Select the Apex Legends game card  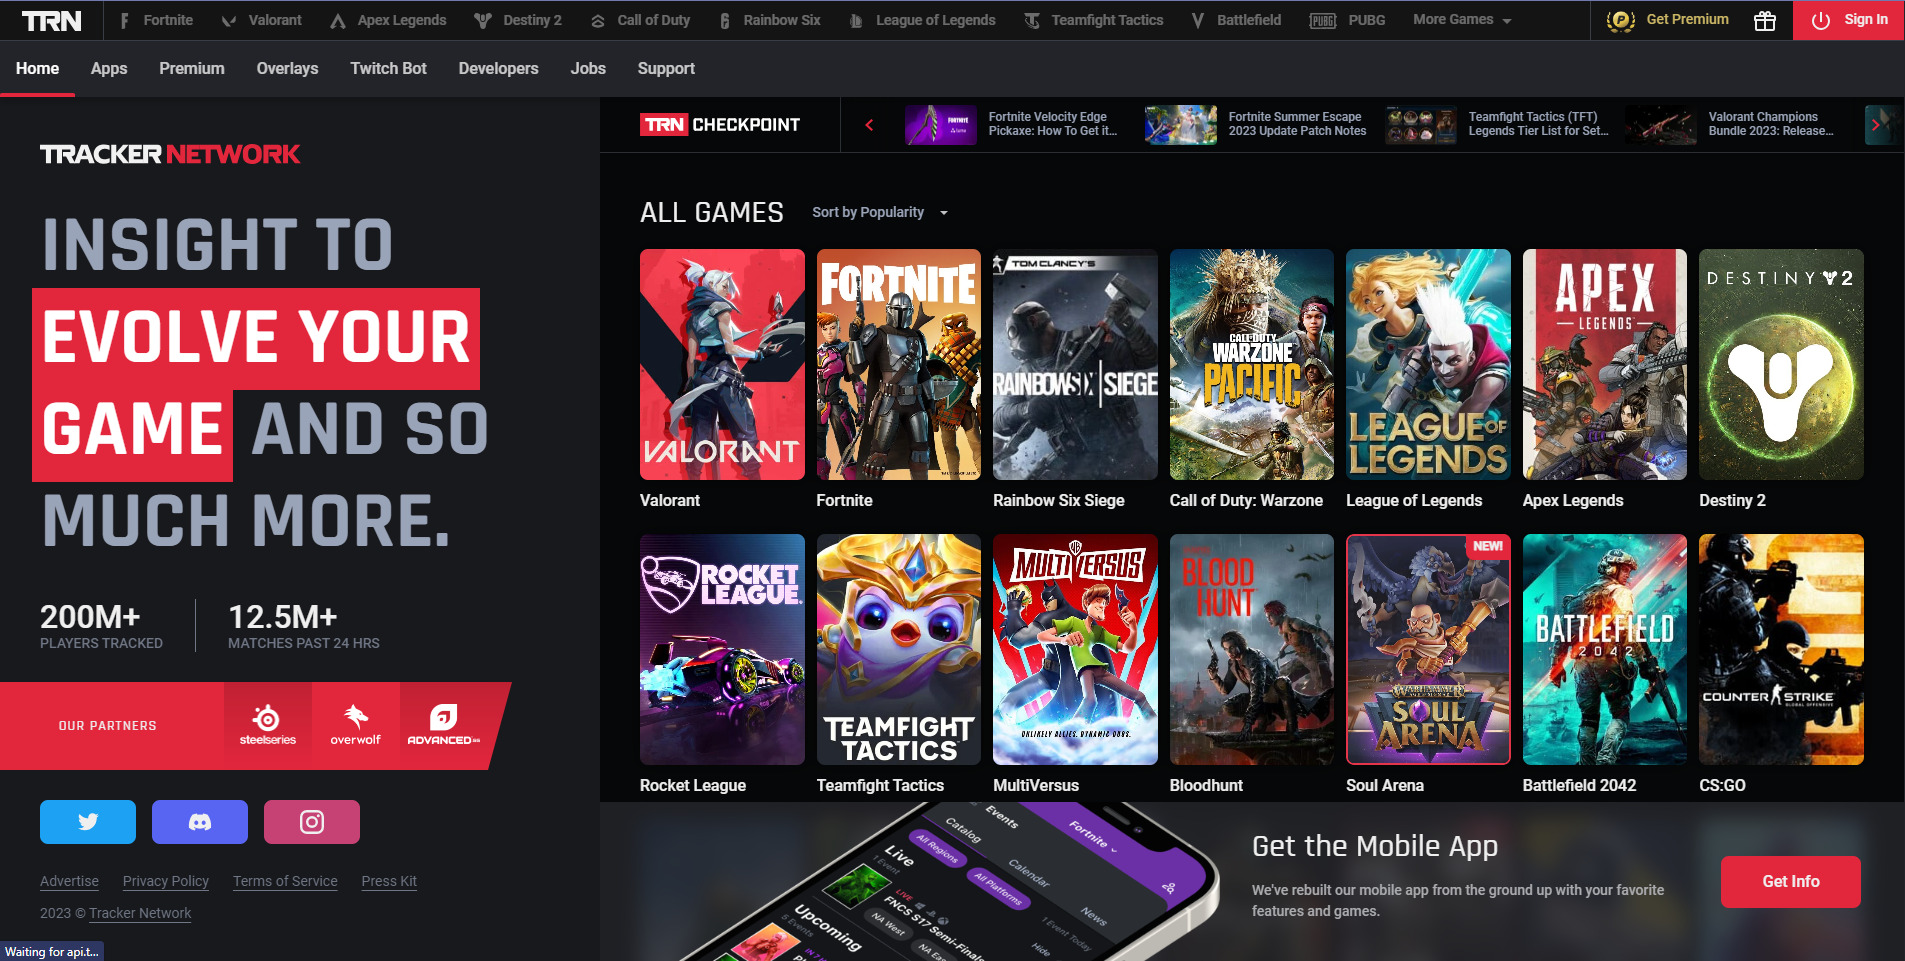coord(1604,380)
